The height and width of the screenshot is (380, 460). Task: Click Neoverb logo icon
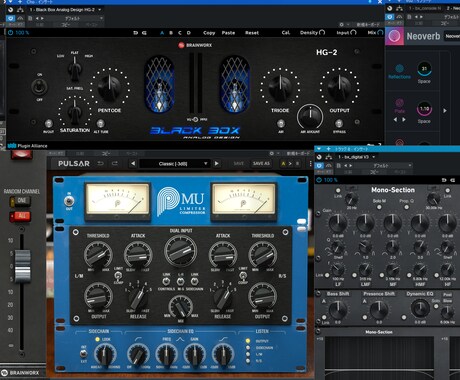pos(394,36)
